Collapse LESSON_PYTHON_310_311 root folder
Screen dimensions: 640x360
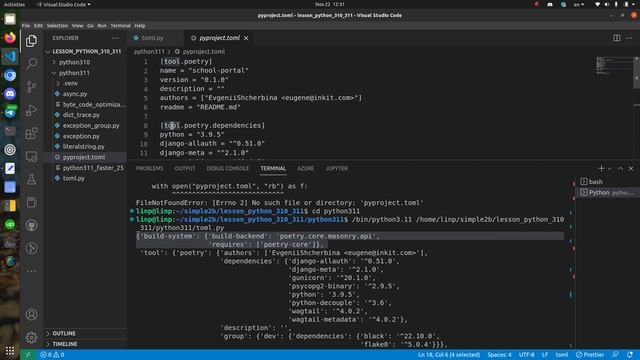pos(87,51)
